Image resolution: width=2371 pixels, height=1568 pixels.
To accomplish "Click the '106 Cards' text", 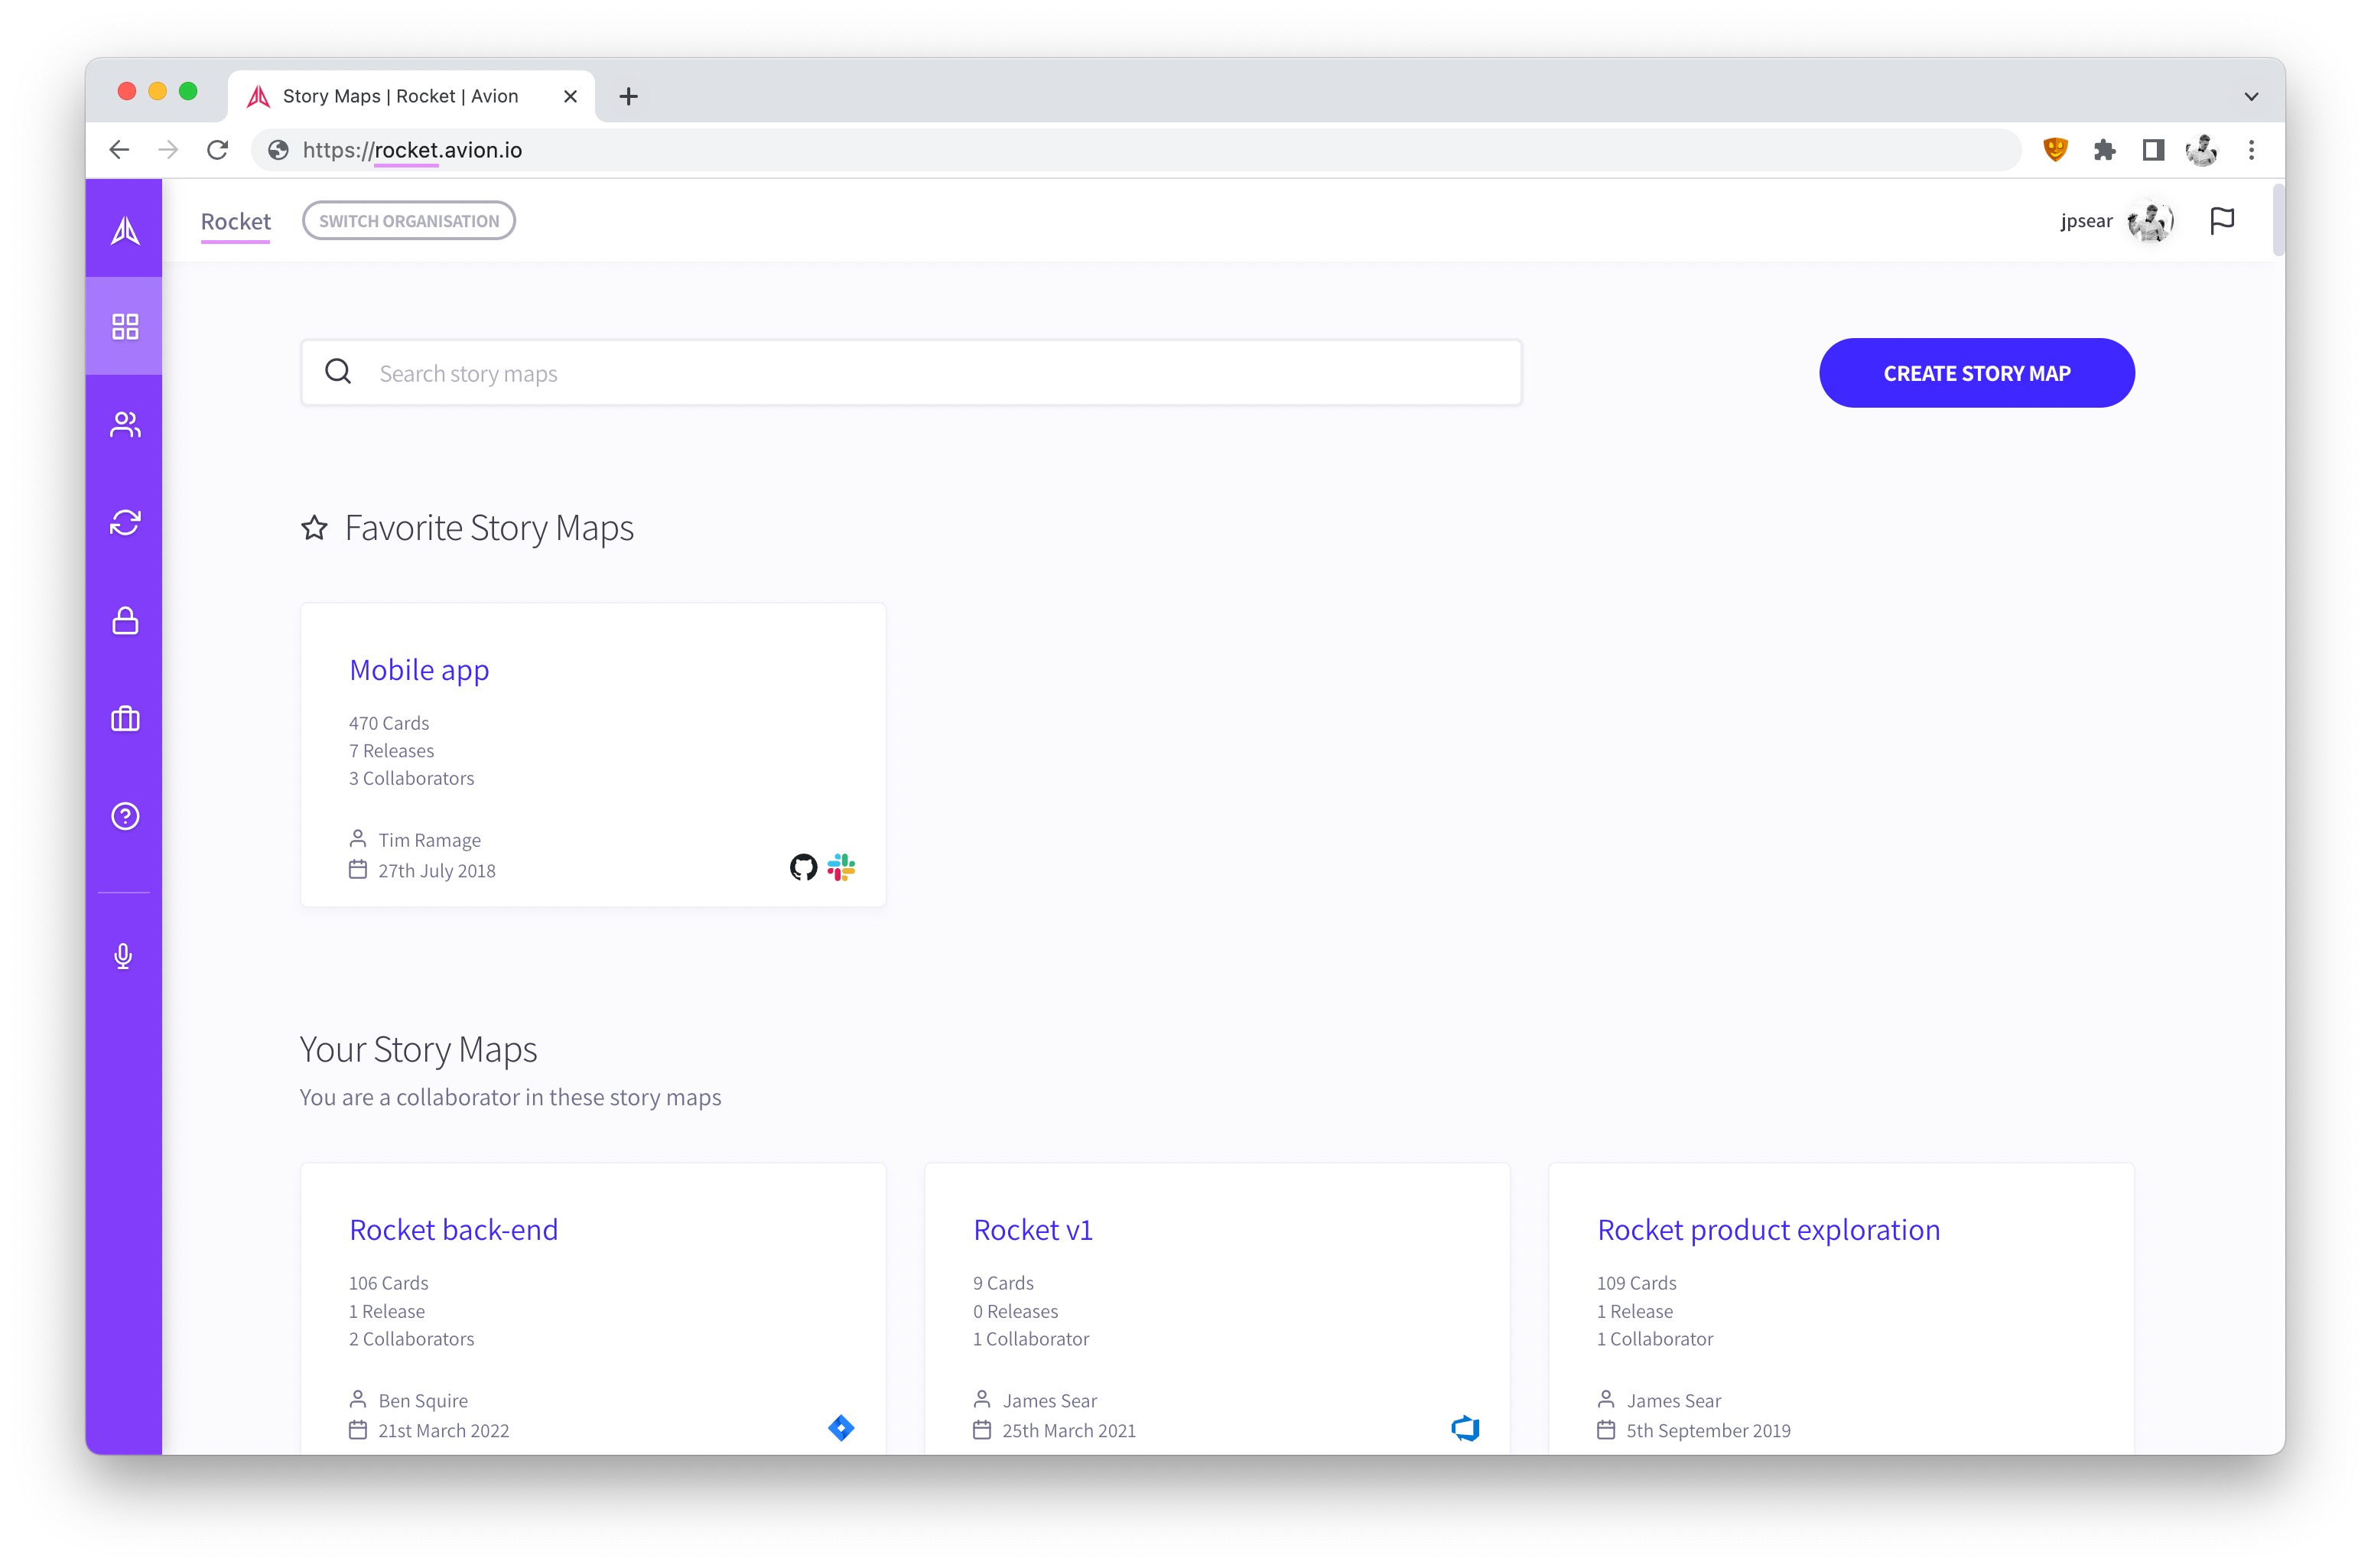I will tap(388, 1283).
